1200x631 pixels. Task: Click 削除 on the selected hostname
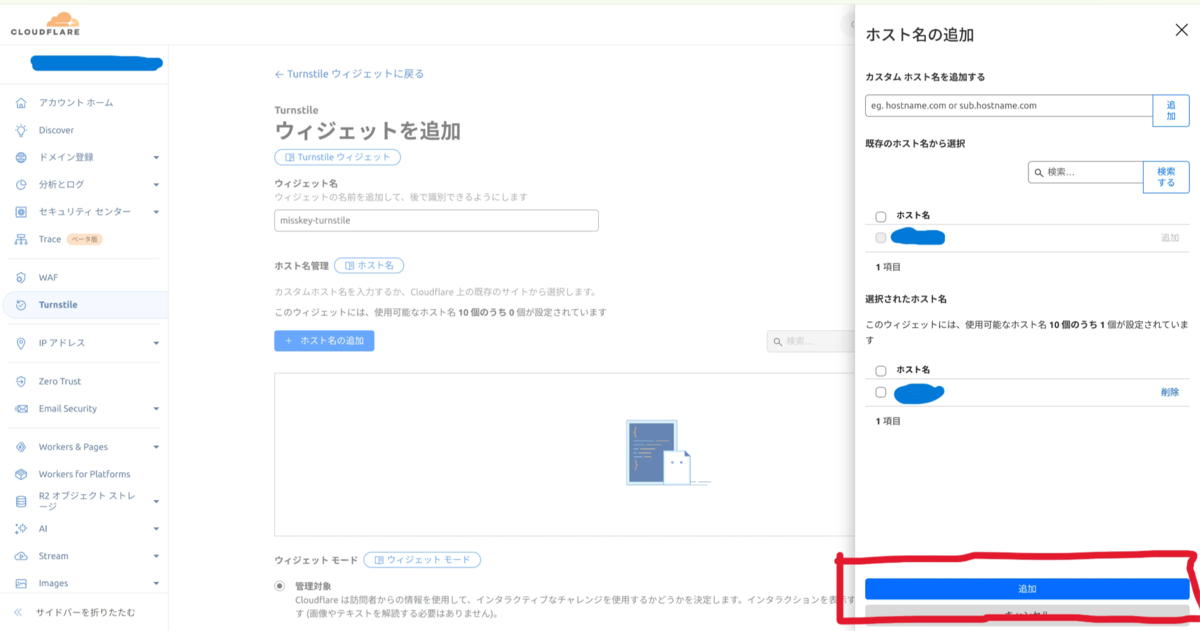(1170, 392)
